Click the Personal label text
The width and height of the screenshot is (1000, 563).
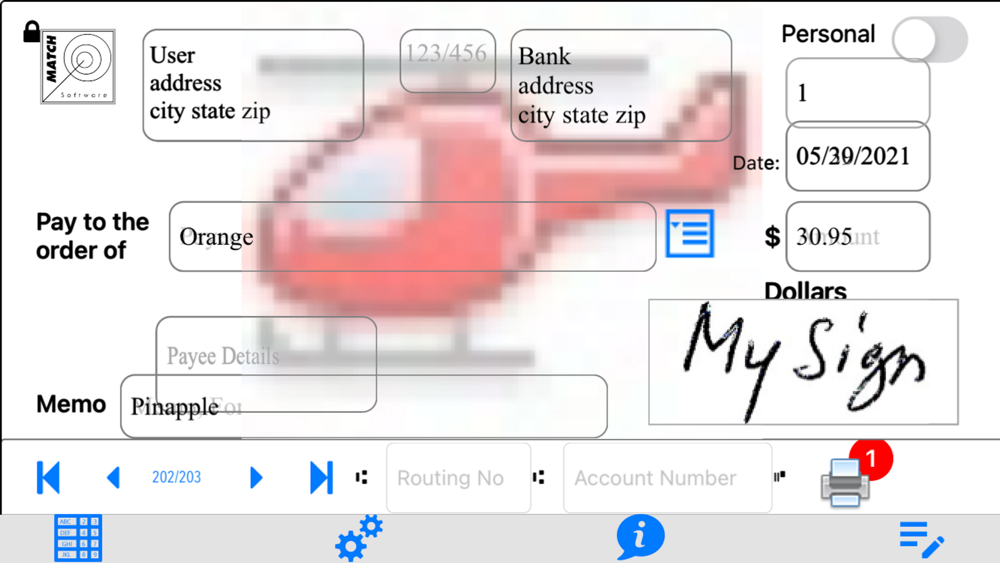(828, 34)
